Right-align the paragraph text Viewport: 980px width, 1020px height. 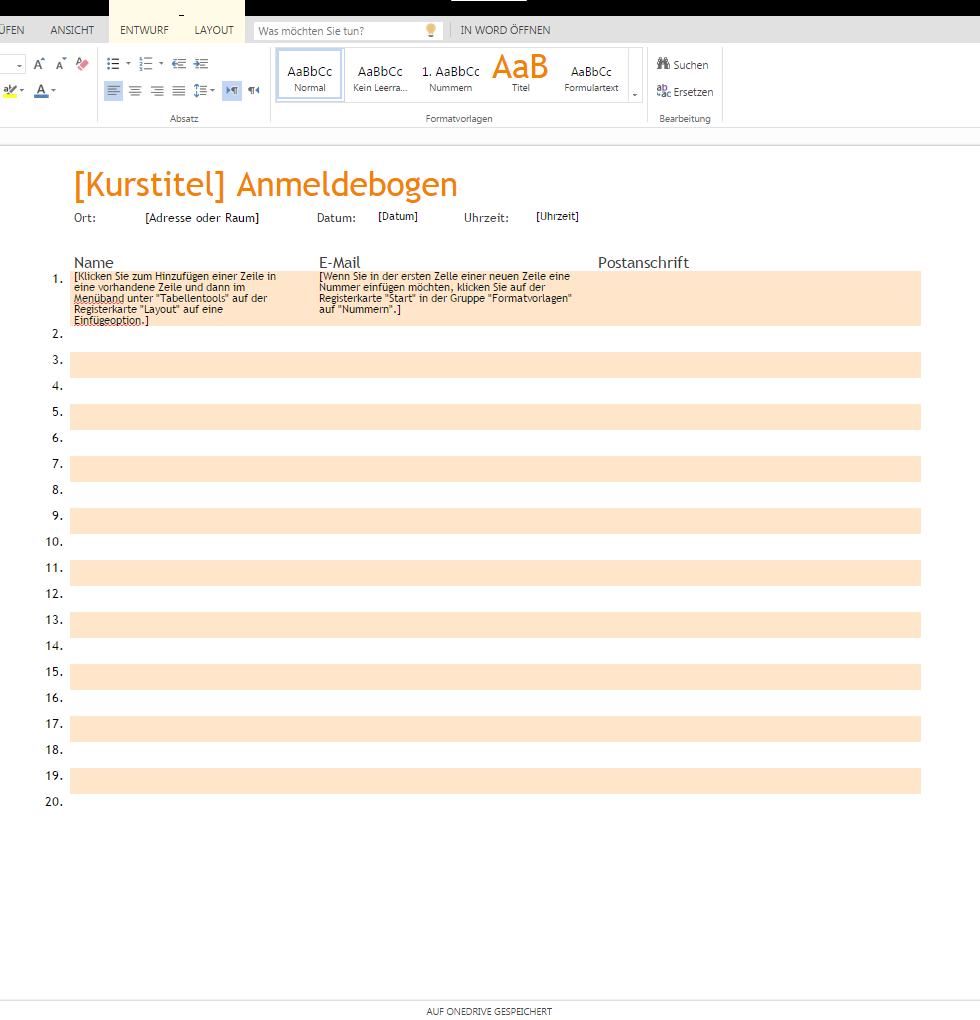tap(157, 91)
